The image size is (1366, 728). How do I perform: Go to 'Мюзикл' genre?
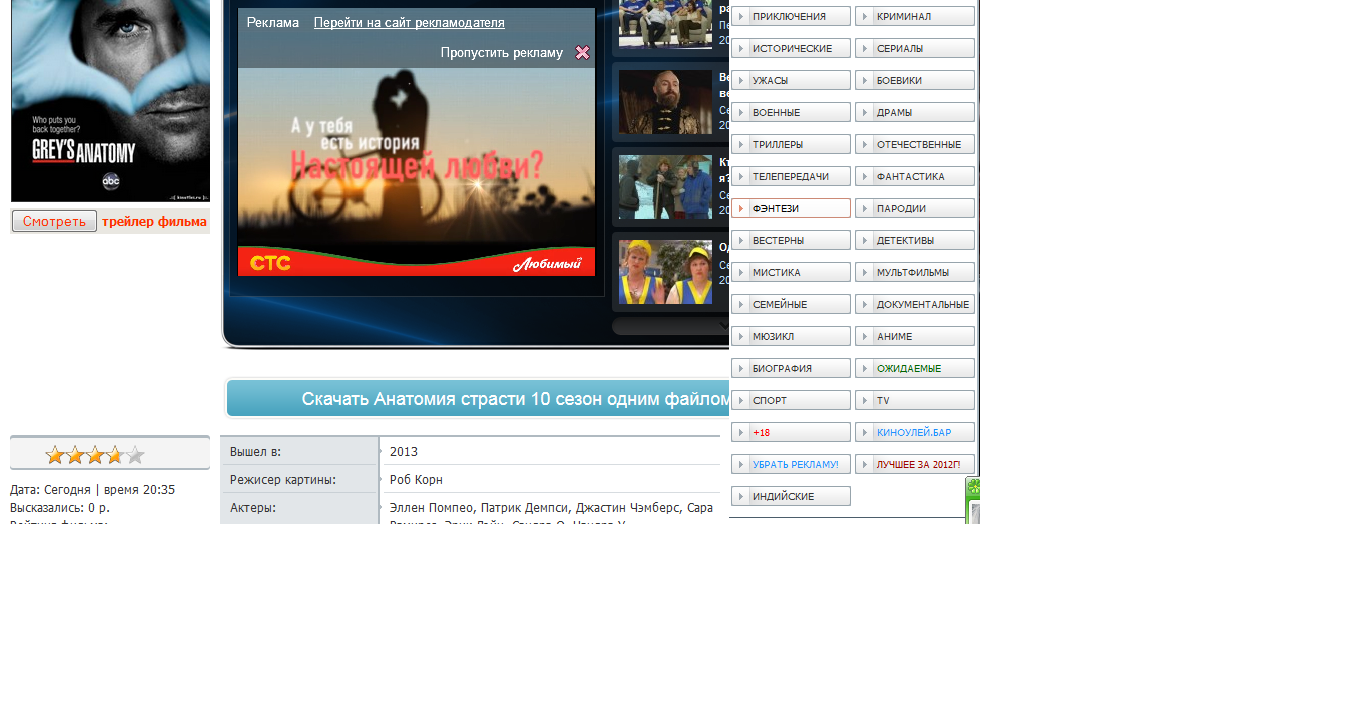click(x=791, y=337)
